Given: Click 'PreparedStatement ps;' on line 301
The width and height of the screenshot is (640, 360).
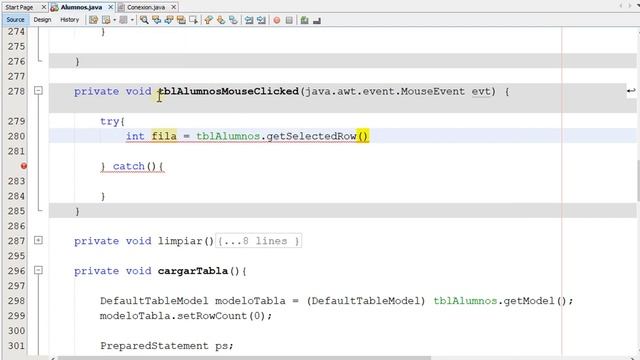Looking at the screenshot, I should (167, 346).
